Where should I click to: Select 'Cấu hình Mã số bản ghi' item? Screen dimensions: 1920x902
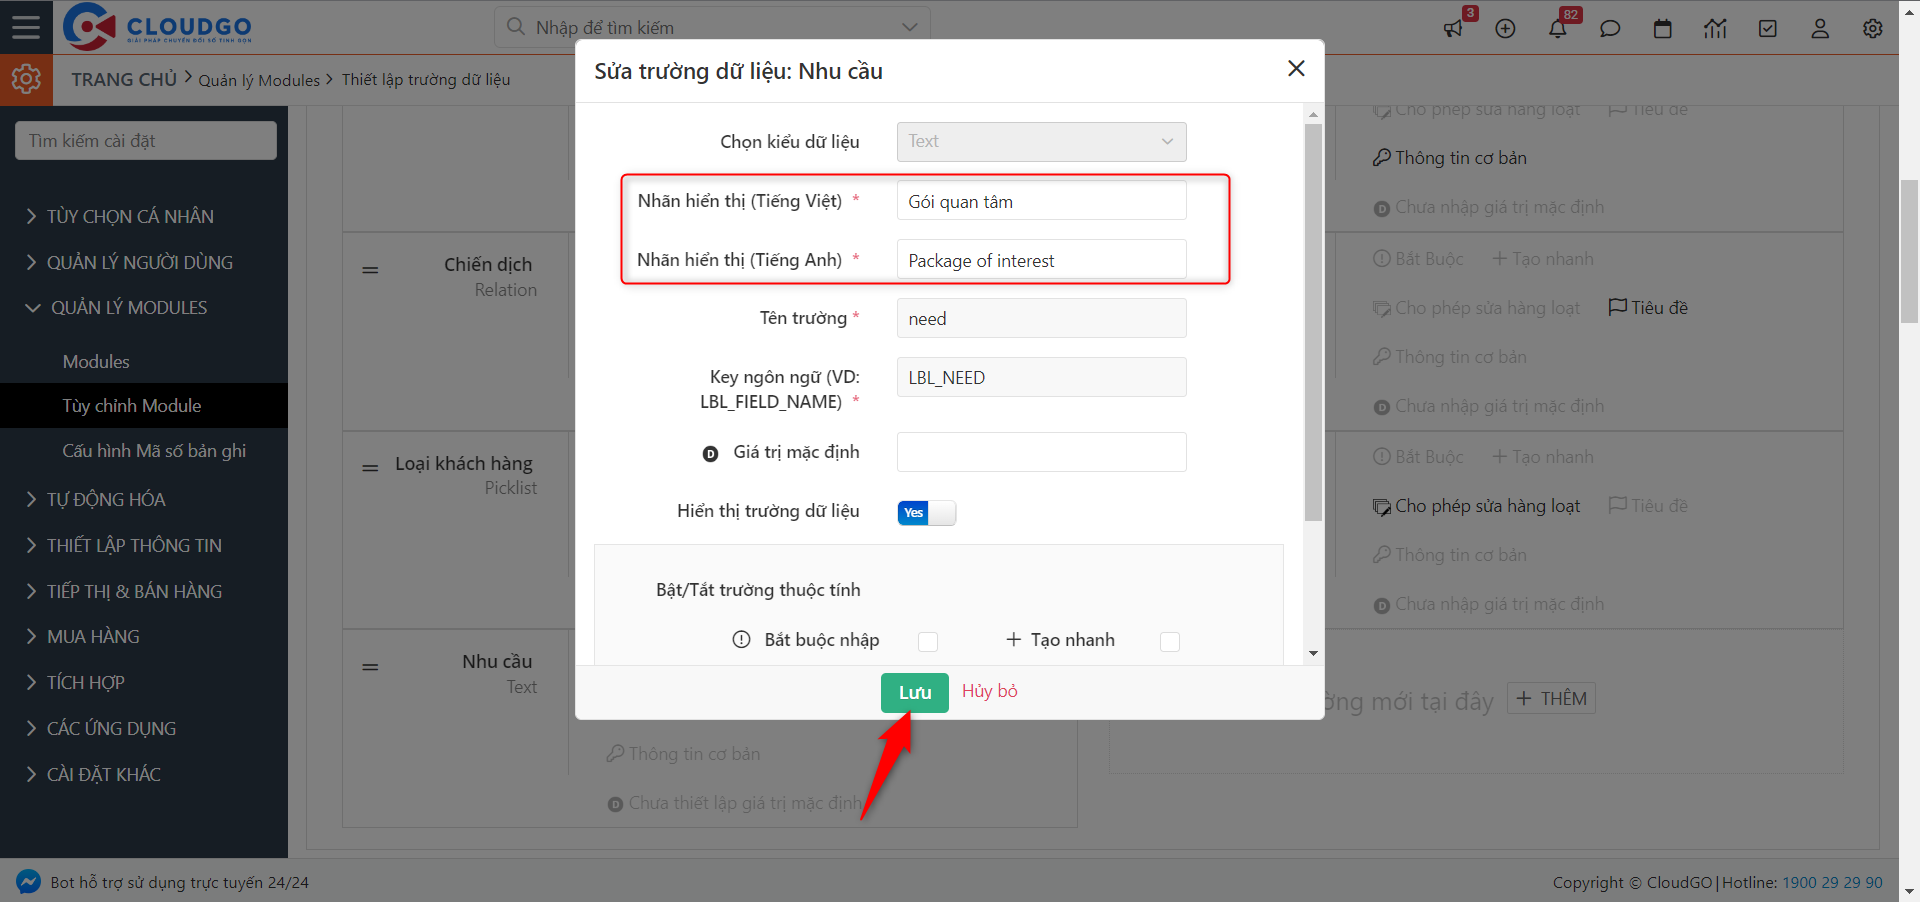154,451
